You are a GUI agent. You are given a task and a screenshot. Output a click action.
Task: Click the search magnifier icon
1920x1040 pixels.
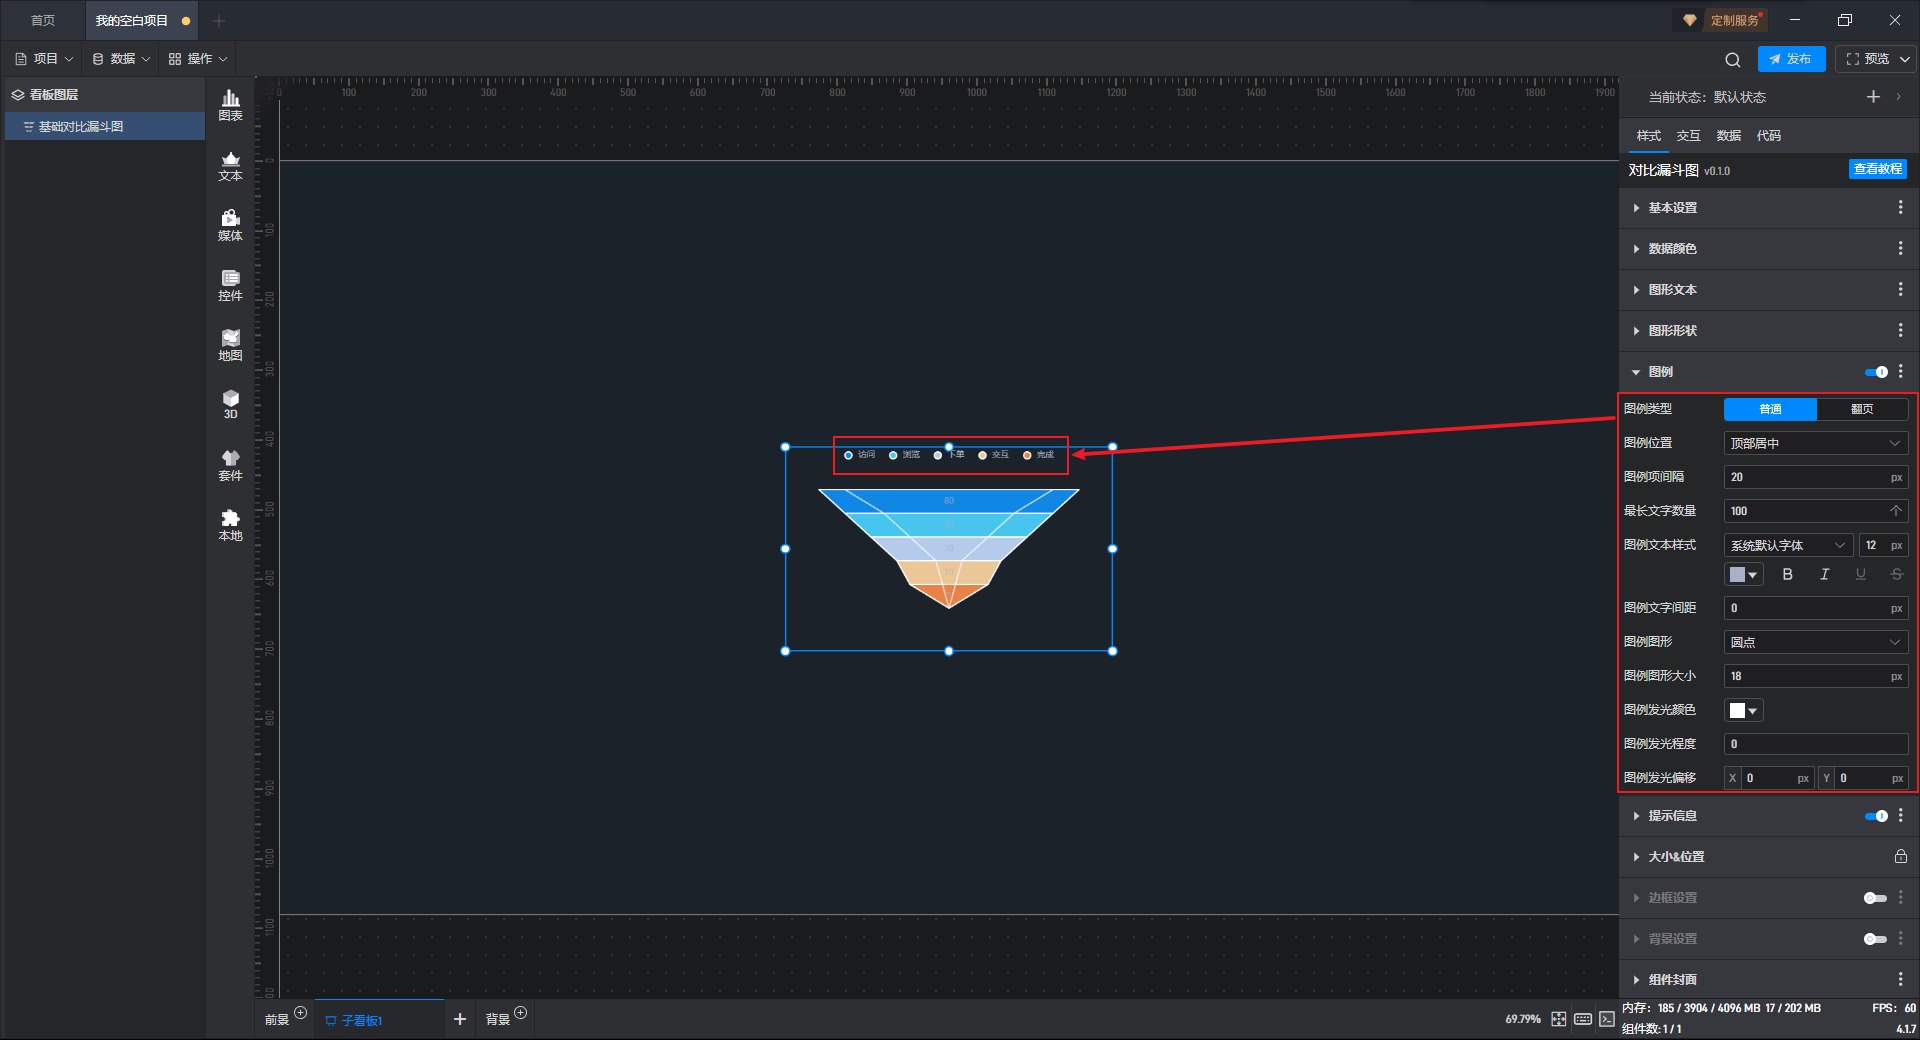[1733, 59]
